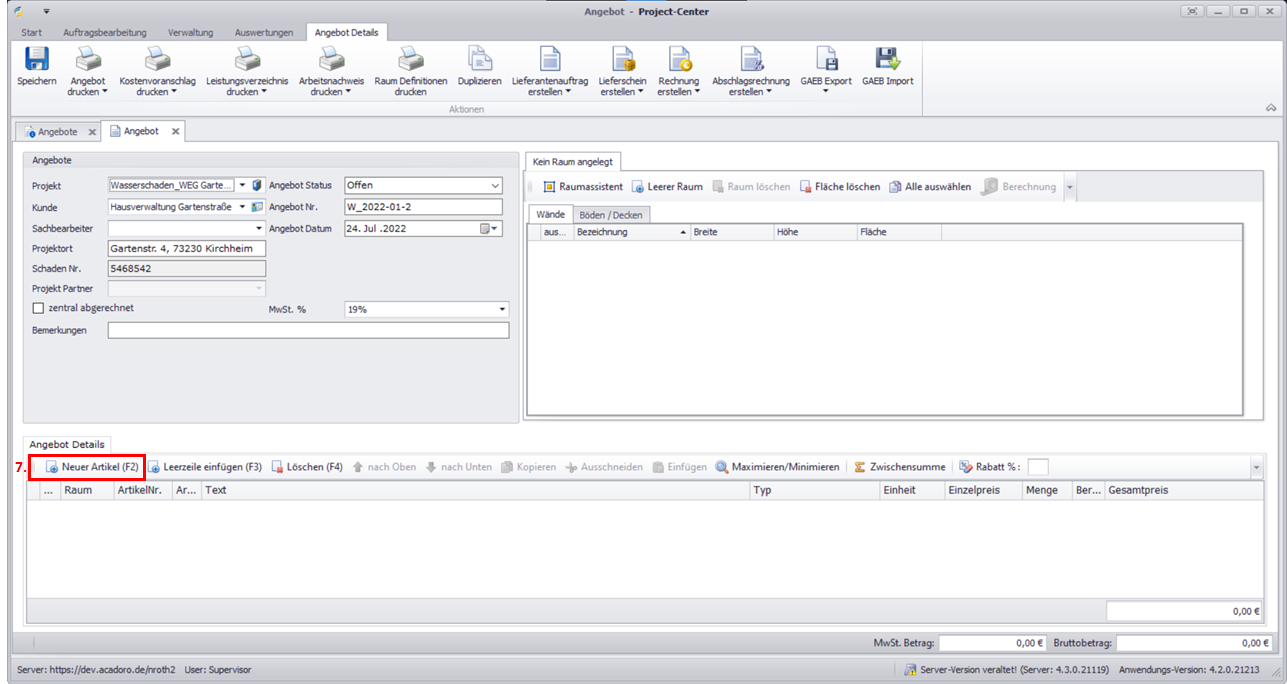Screen dimensions: 1287x684
Task: Click the Duplizieren ribbon icon
Action: (479, 59)
